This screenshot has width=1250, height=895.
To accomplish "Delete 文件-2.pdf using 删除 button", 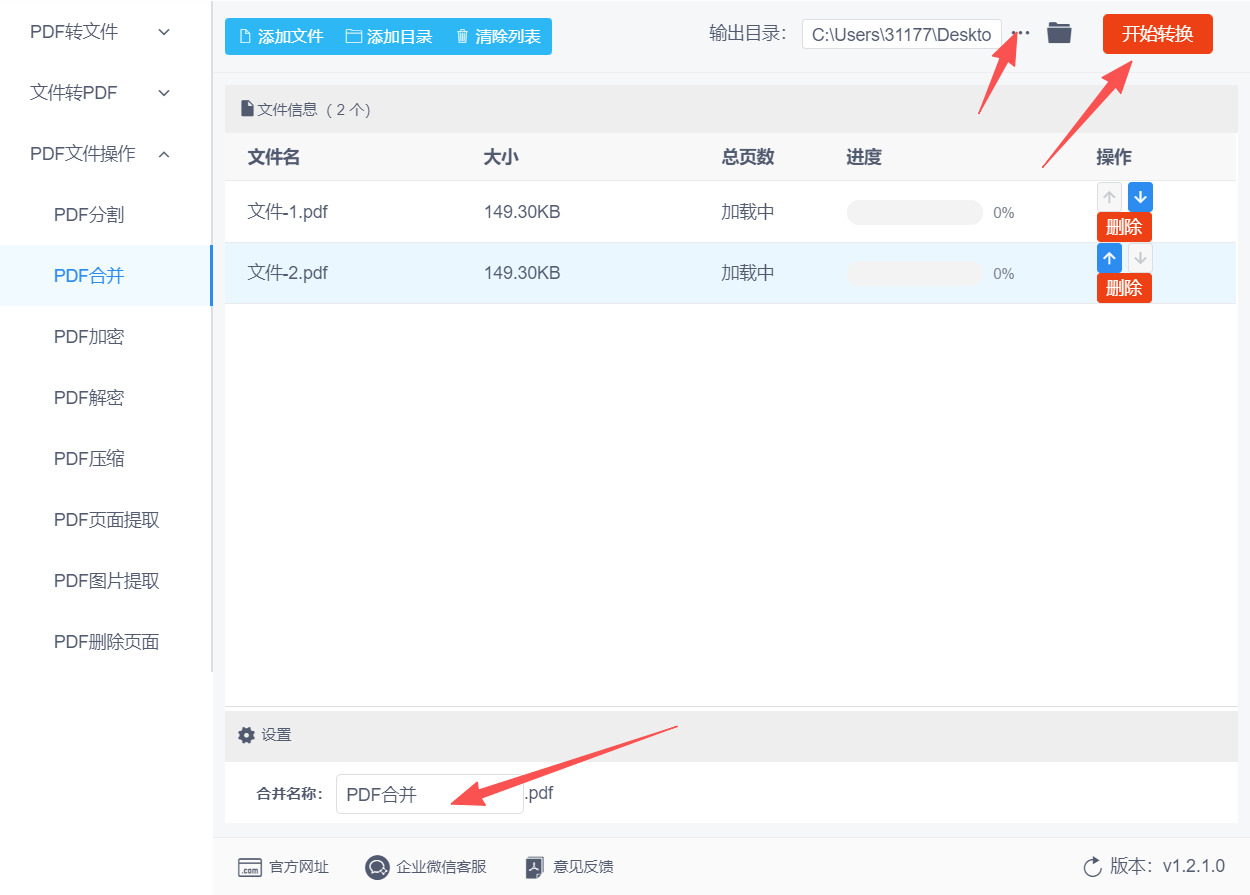I will click(x=1124, y=288).
